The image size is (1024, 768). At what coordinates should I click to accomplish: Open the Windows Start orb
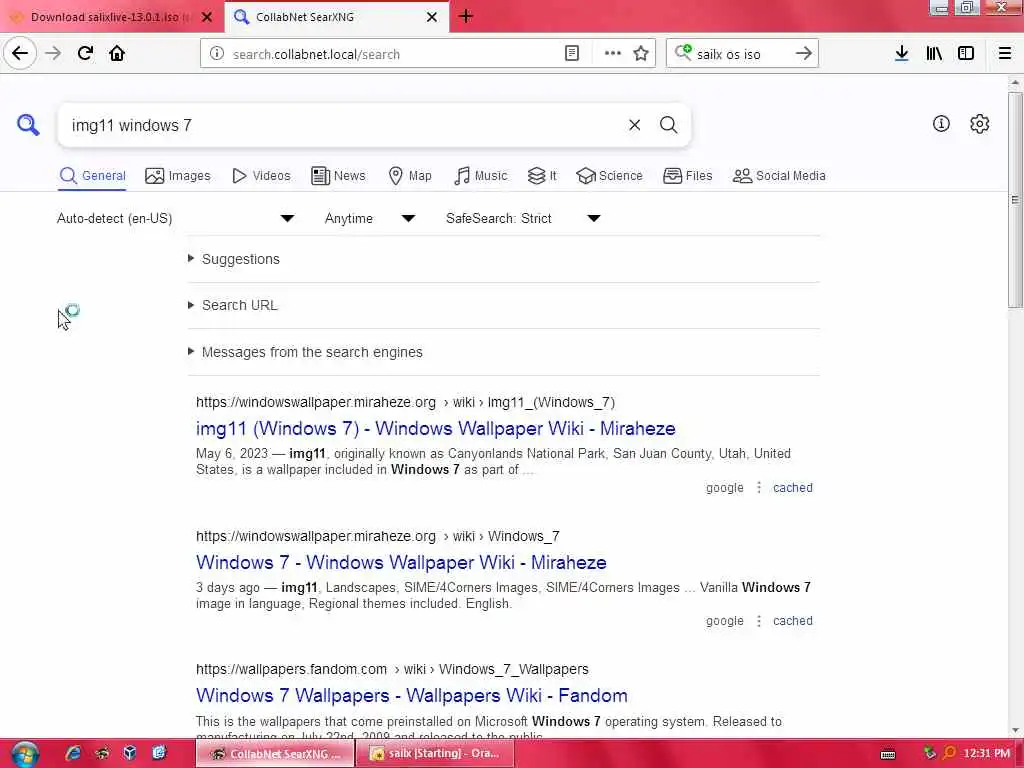click(x=25, y=754)
